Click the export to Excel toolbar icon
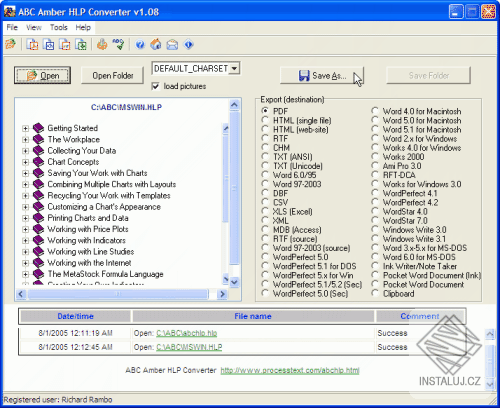Screen dimensions: 500x408 coord(81,44)
